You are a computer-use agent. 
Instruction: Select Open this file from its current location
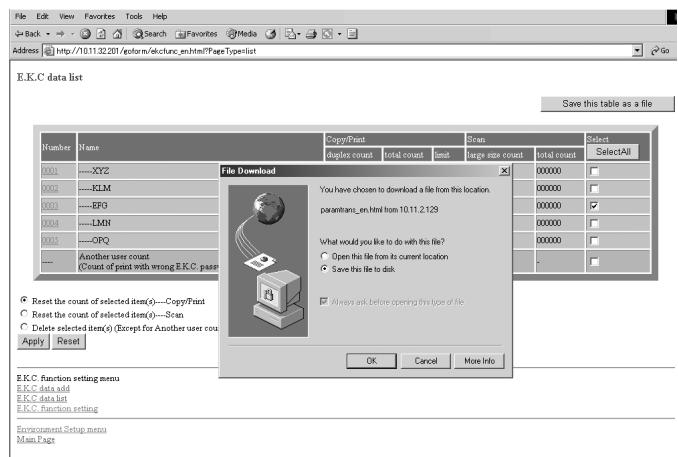point(324,256)
